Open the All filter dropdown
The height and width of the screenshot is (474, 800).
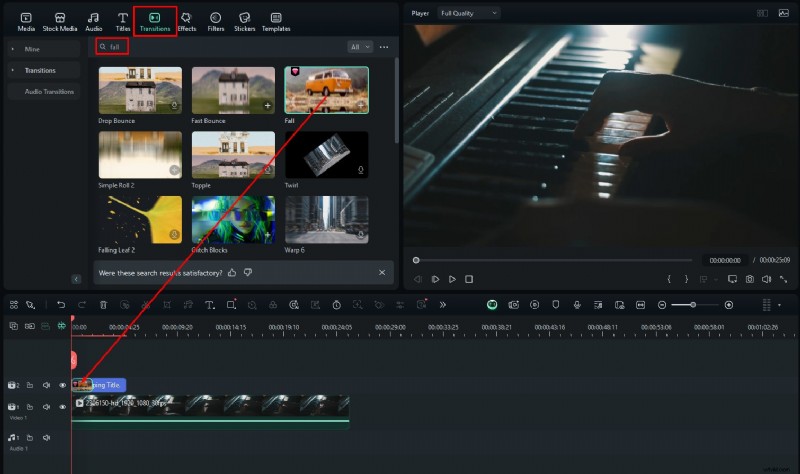click(x=359, y=47)
